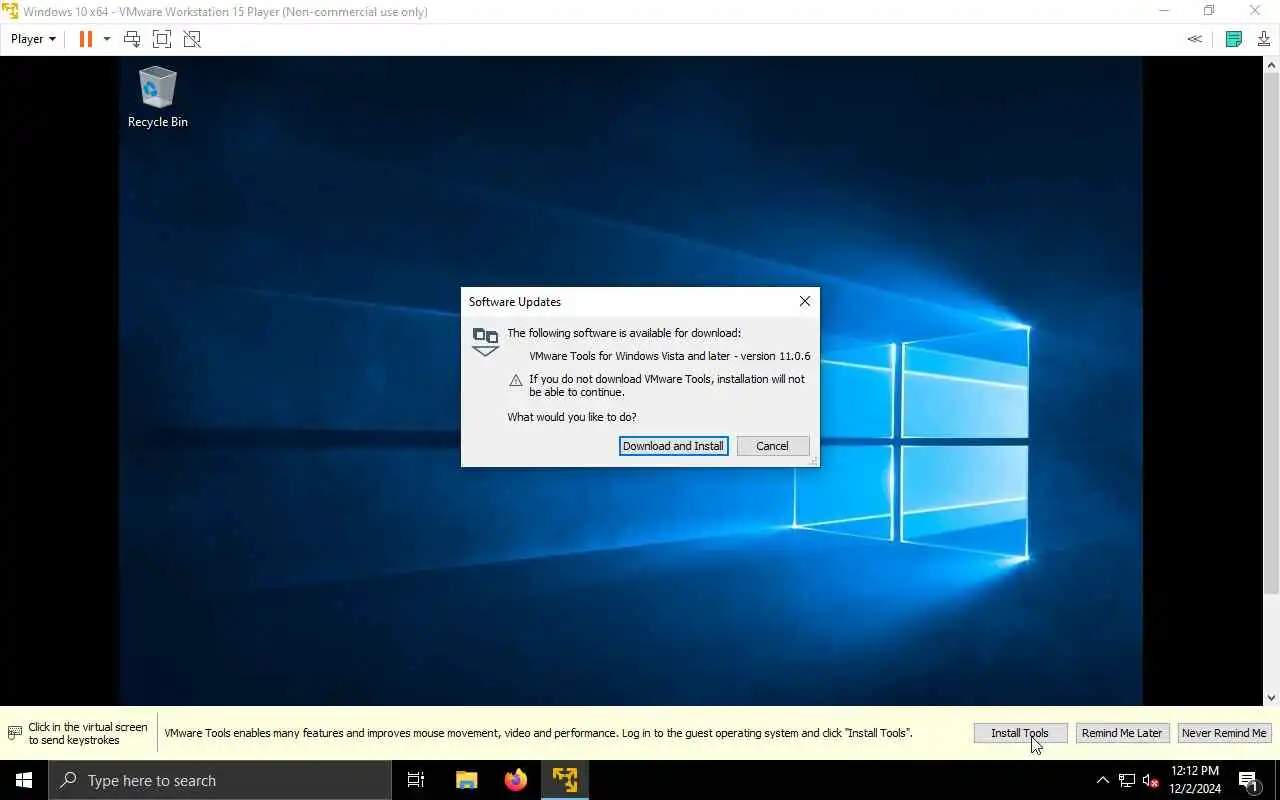1280x800 pixels.
Task: Click the update download icon in dialog
Action: pos(485,341)
